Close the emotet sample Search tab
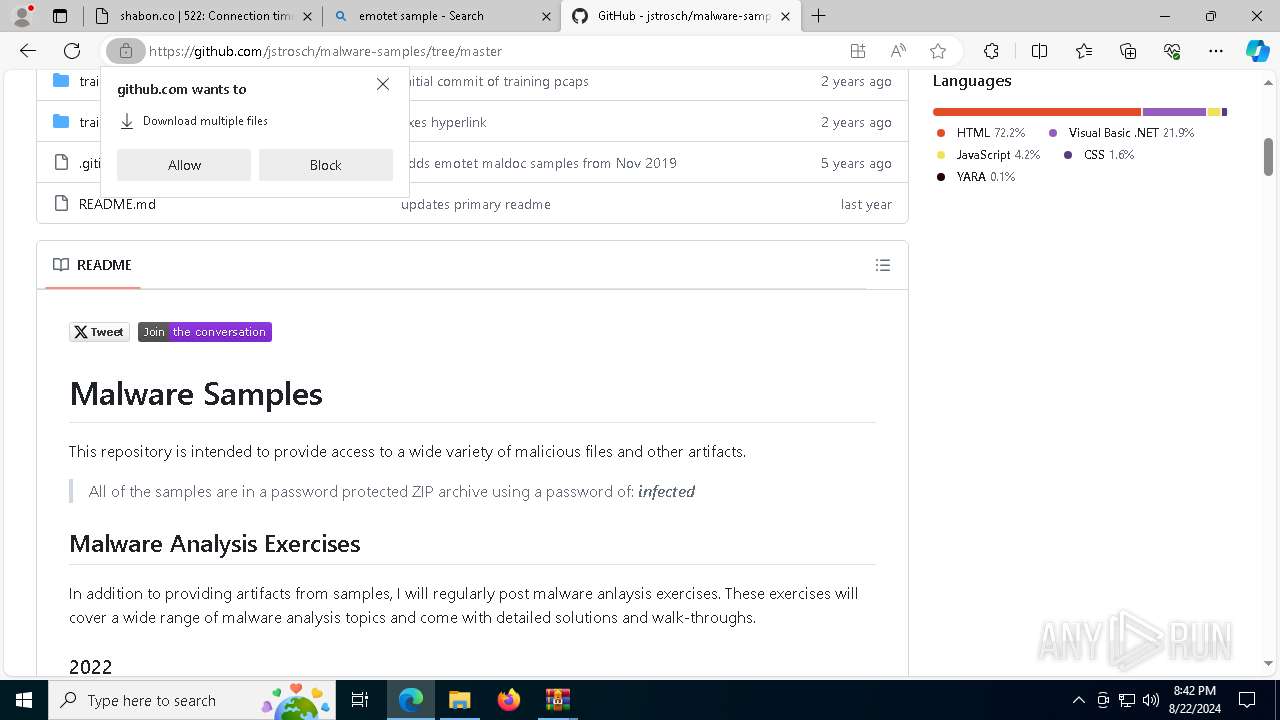The height and width of the screenshot is (720, 1280). (x=546, y=16)
